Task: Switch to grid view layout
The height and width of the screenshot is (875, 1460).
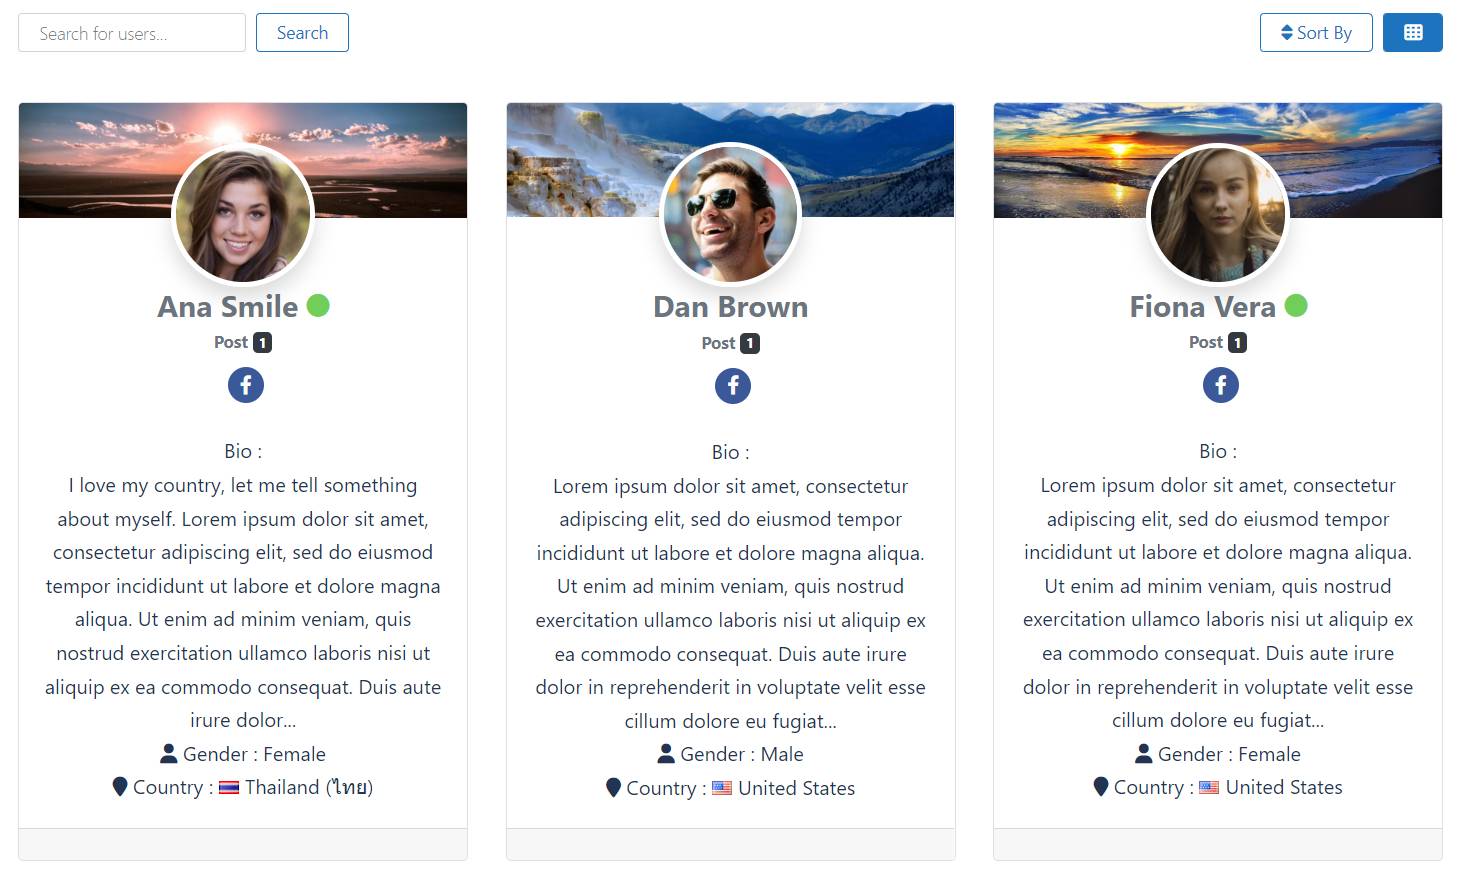Action: coord(1412,33)
